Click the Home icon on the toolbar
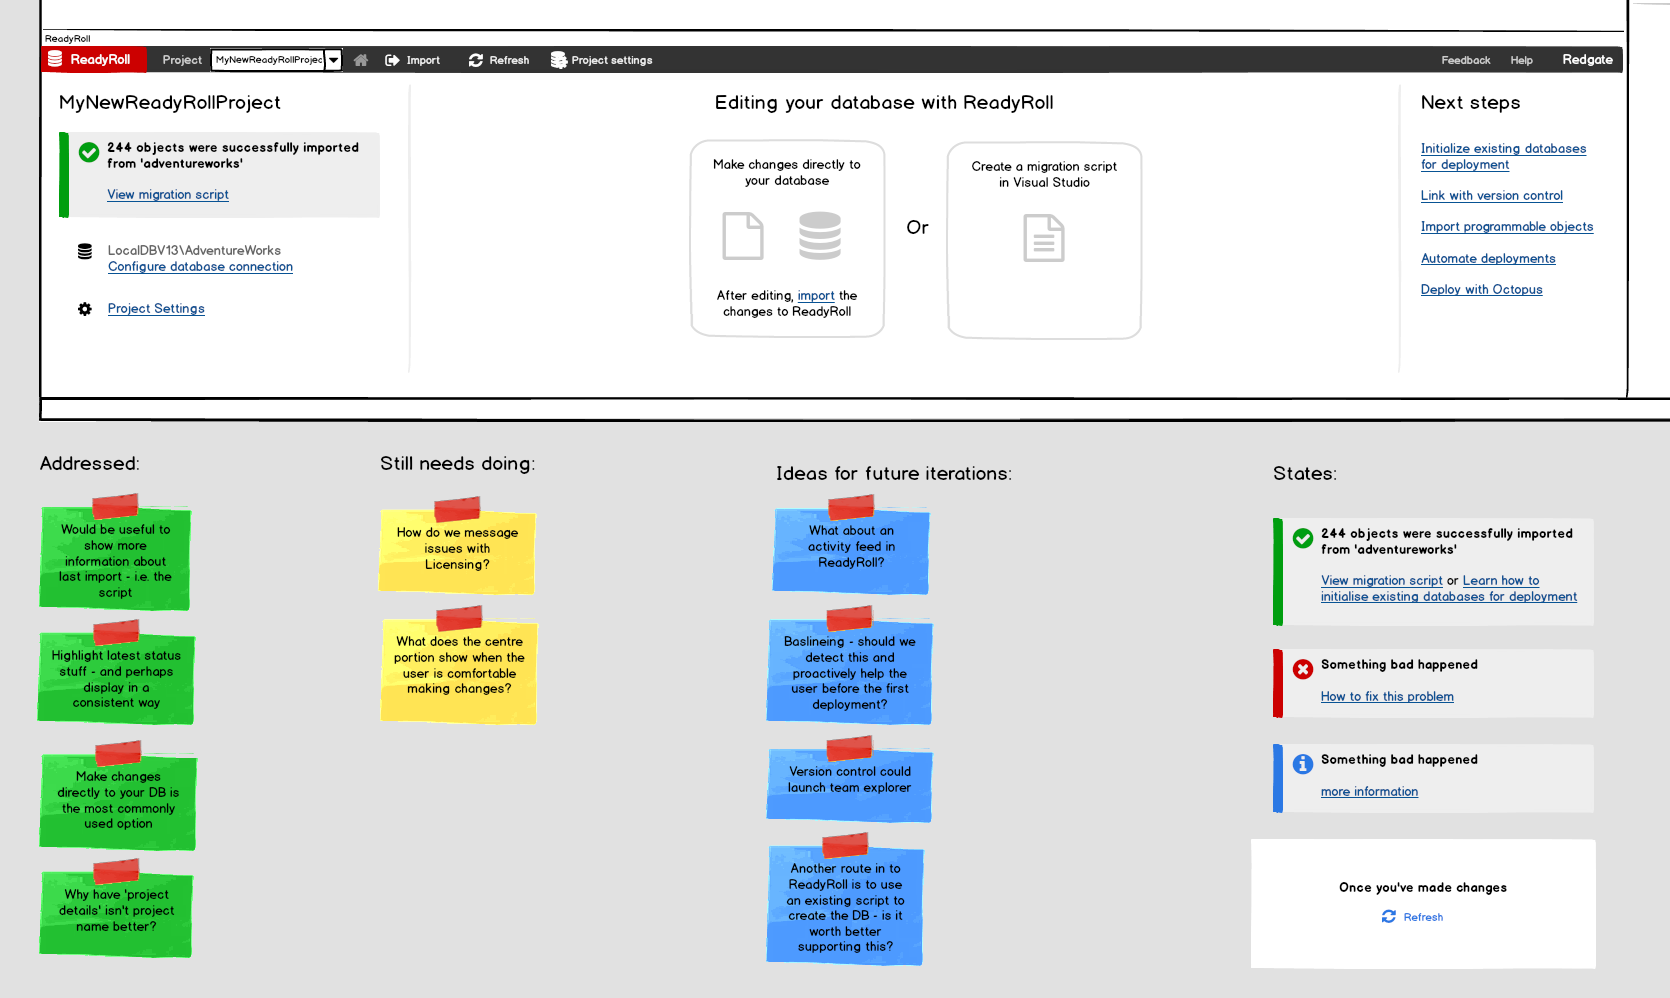Image resolution: width=1670 pixels, height=998 pixels. pyautogui.click(x=360, y=59)
